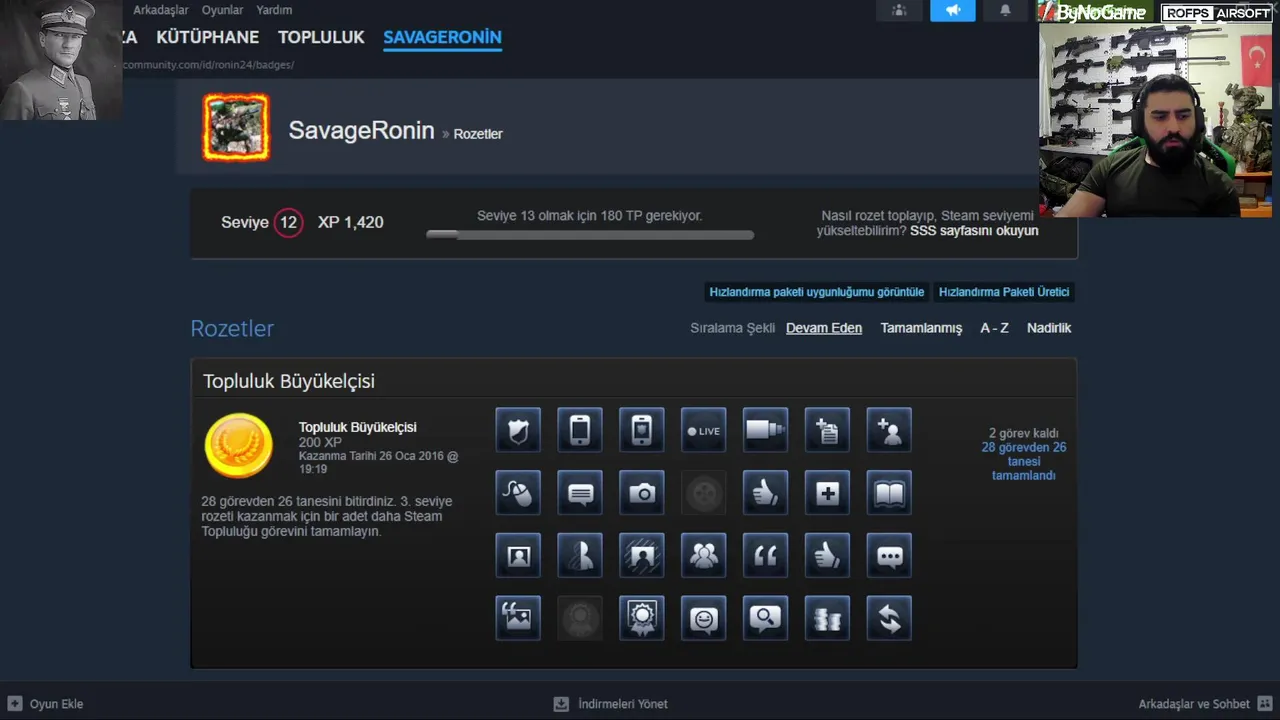Click Hızlandırma paketi uygunluğunu görüntüle button
Image resolution: width=1280 pixels, height=720 pixels.
[817, 292]
